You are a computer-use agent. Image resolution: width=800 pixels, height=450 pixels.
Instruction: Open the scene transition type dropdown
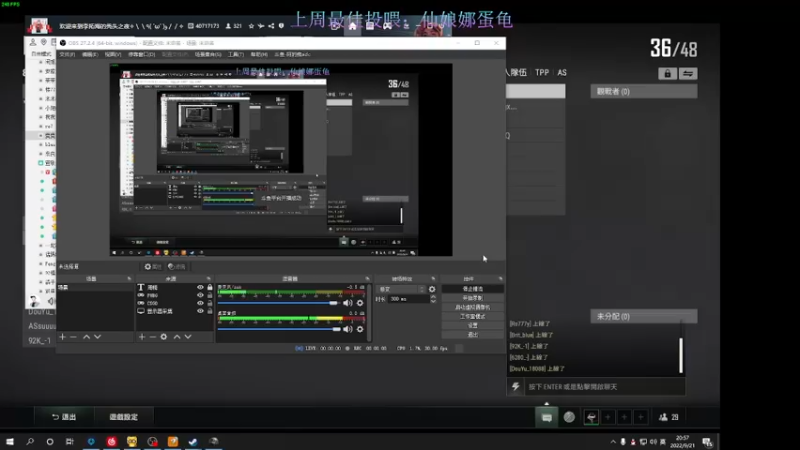pos(401,289)
